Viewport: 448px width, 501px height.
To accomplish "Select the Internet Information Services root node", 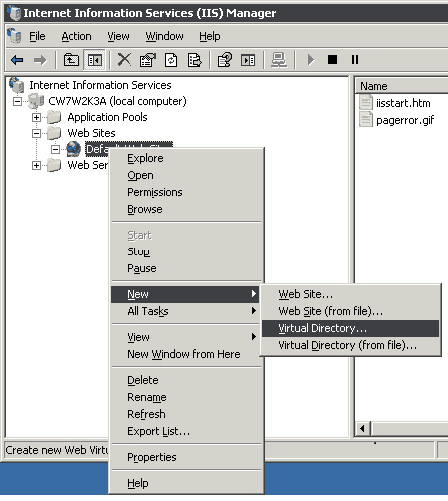I will 100,85.
